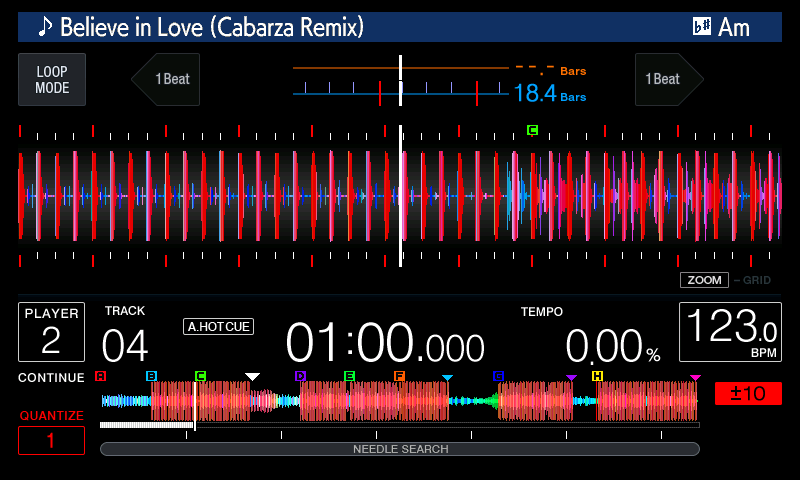Click the key icon beside Am
The image size is (800, 480).
(x=702, y=27)
